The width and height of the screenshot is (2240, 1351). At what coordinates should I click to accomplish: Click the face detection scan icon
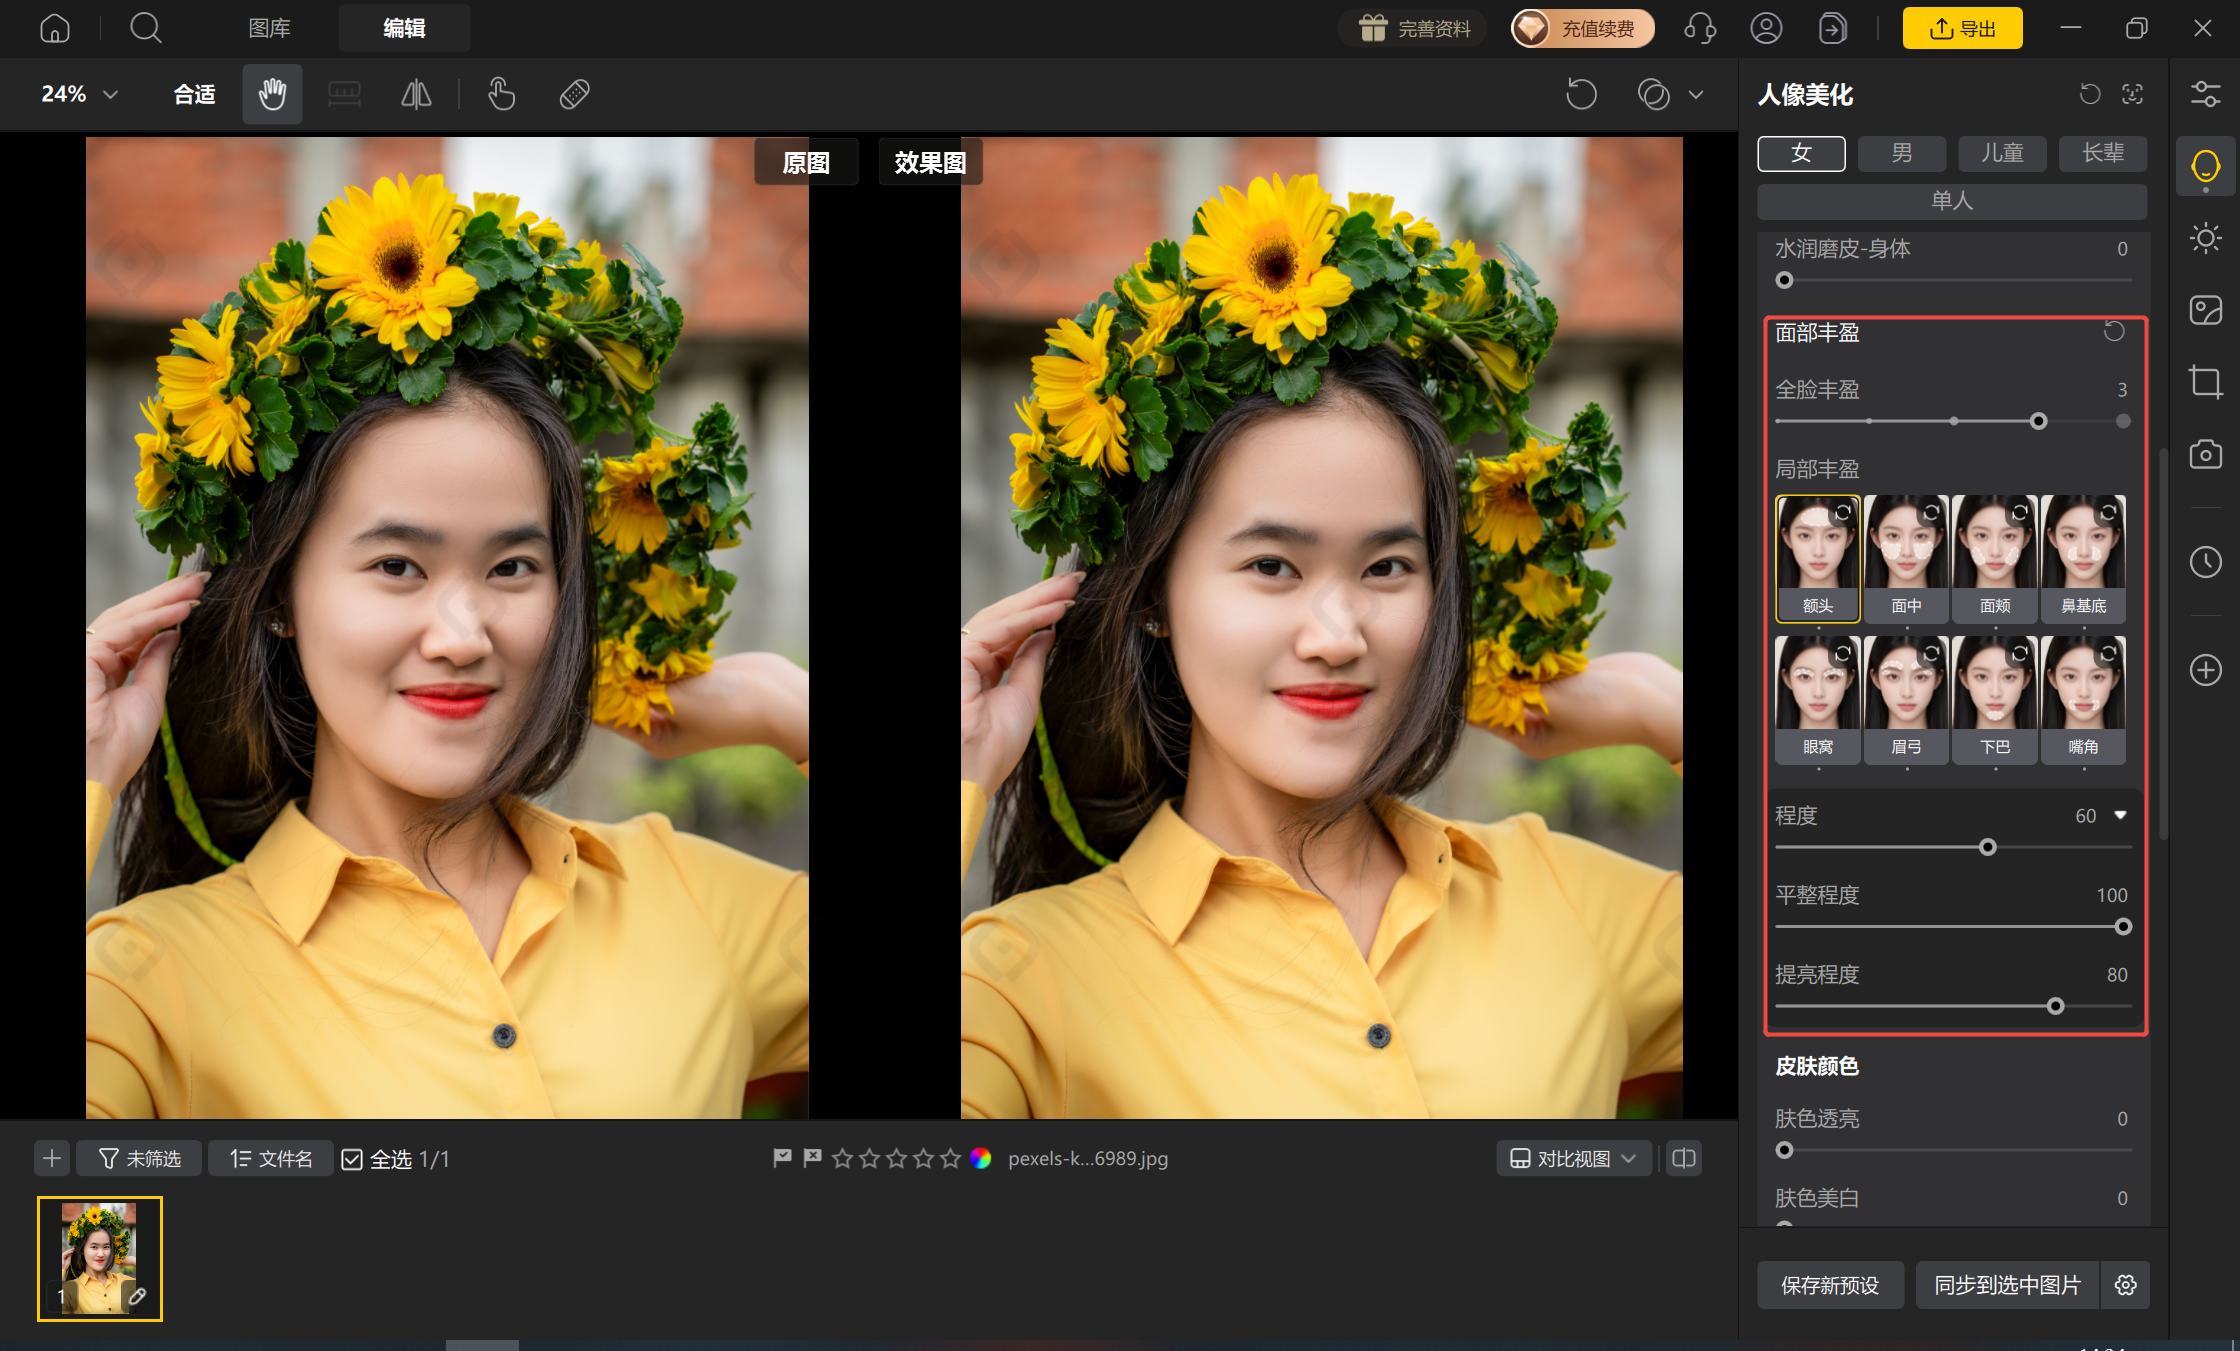click(x=2132, y=94)
